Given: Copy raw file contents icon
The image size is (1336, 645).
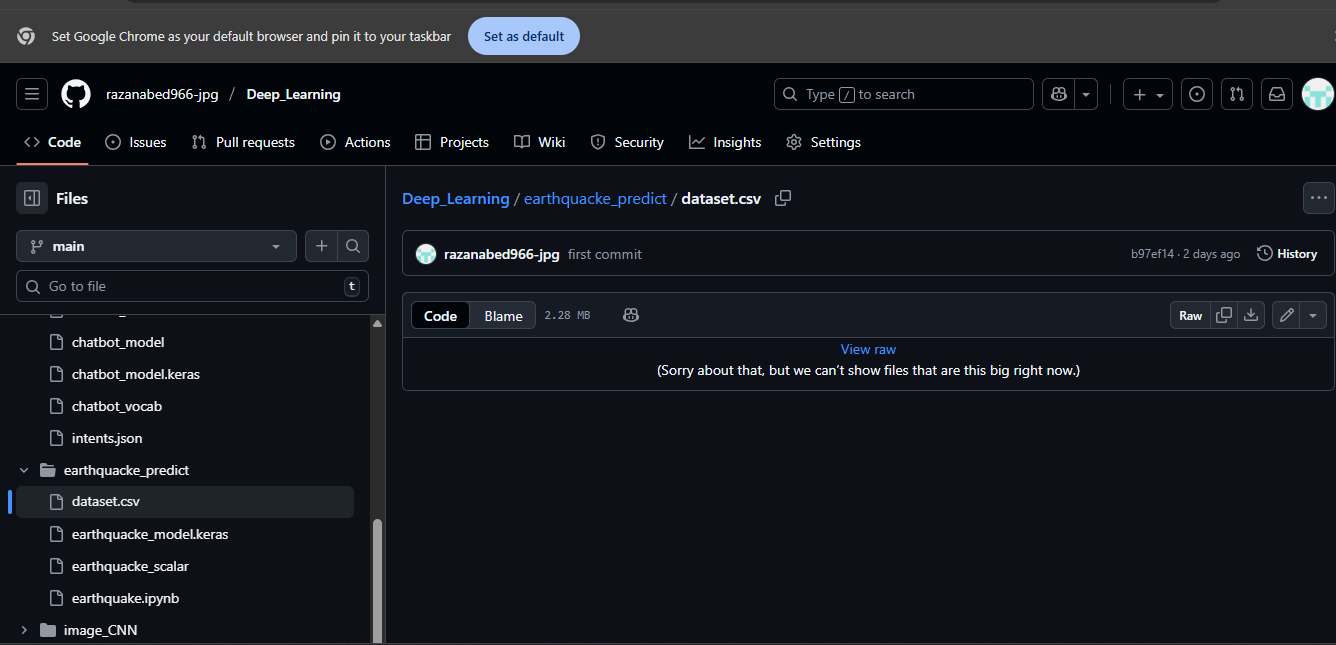Looking at the screenshot, I should (x=1224, y=315).
